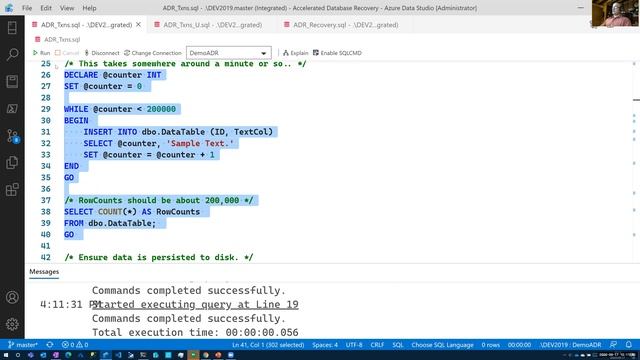Open the Source Control view

click(12, 136)
